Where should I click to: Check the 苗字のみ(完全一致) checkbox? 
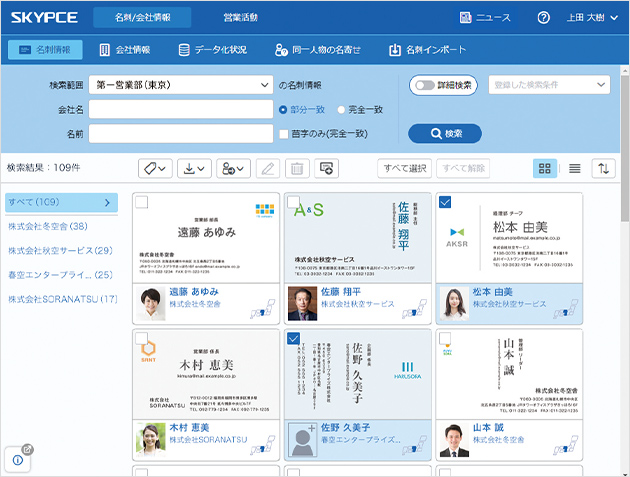tap(284, 134)
